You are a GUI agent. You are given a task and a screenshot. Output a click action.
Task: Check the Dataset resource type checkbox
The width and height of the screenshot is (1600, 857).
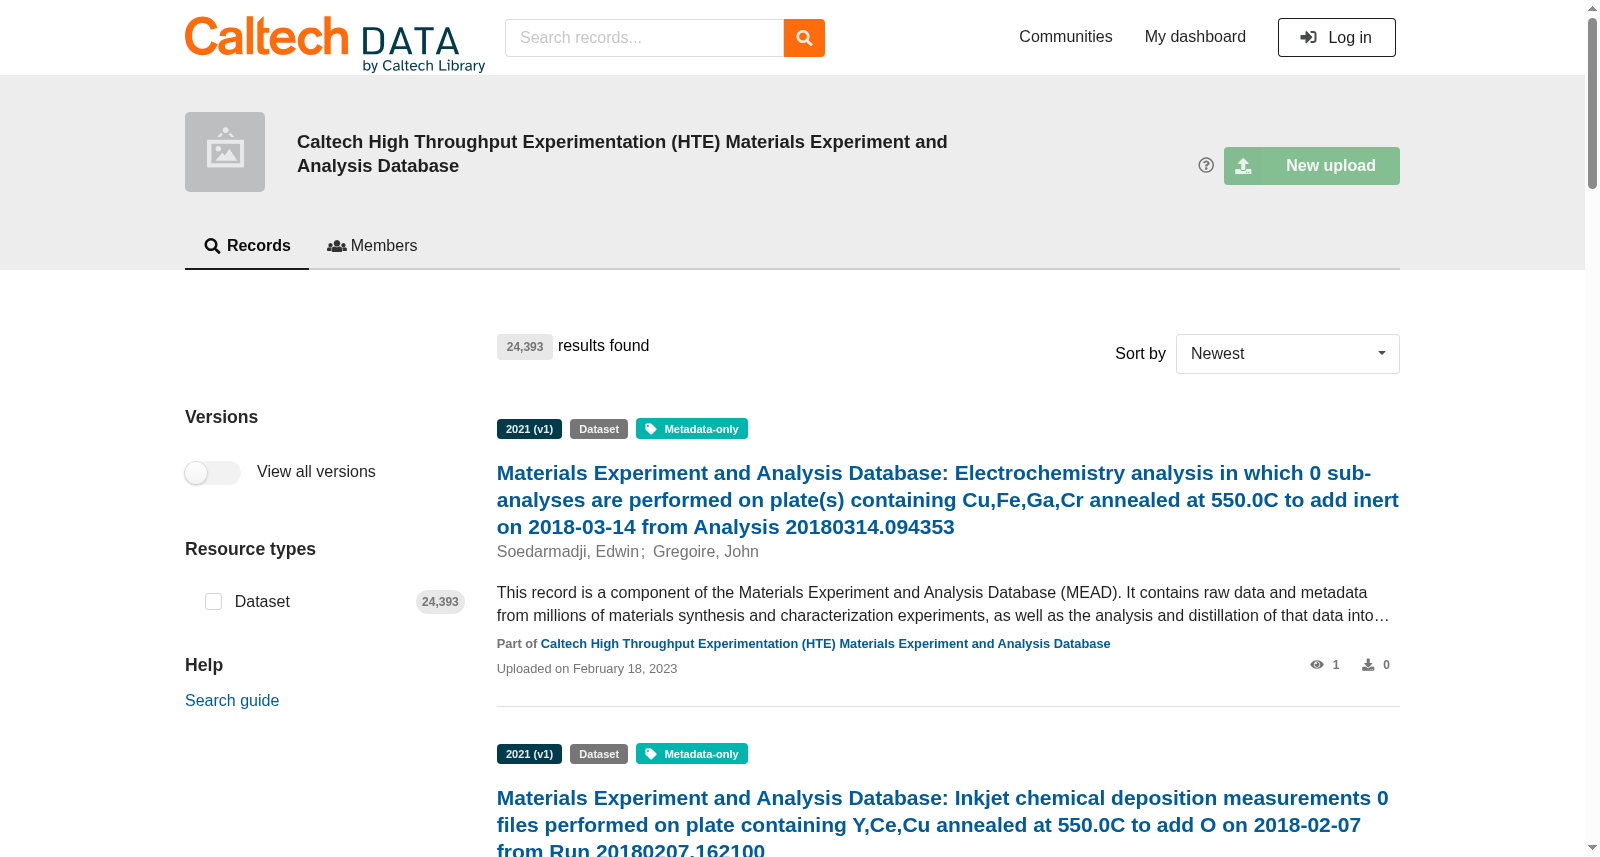click(213, 601)
